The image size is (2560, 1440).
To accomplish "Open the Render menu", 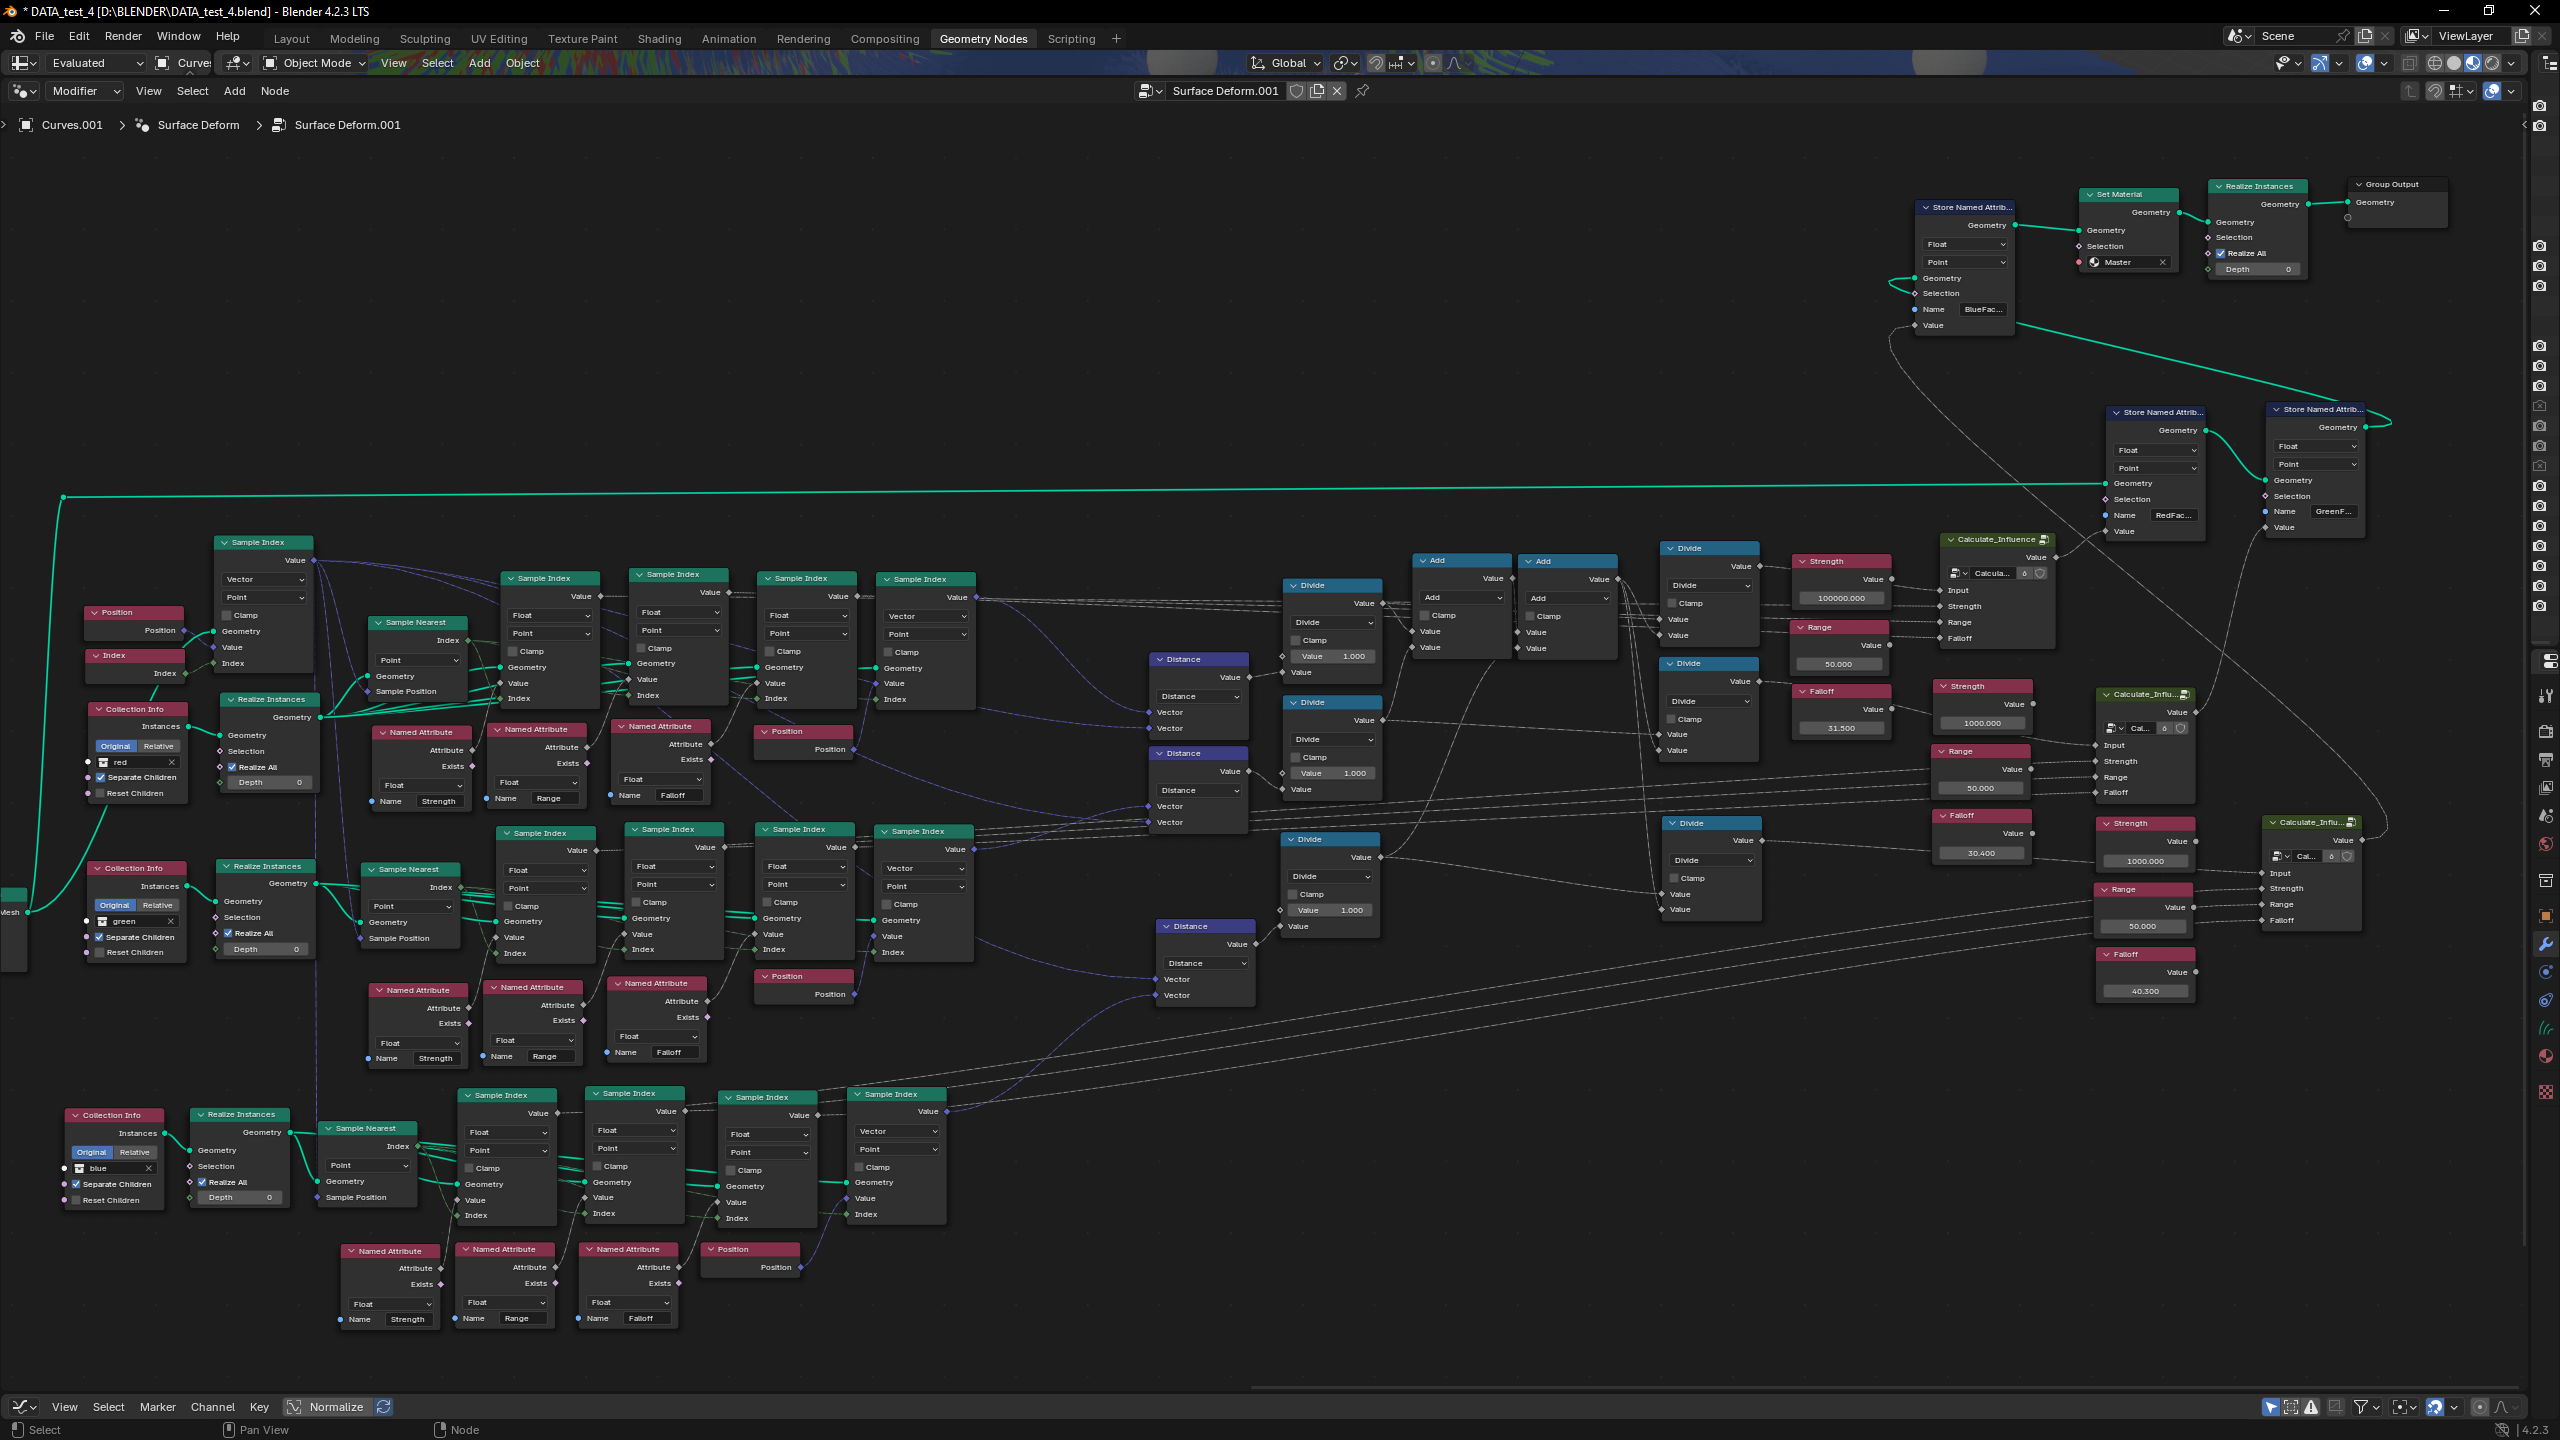I will click(123, 36).
